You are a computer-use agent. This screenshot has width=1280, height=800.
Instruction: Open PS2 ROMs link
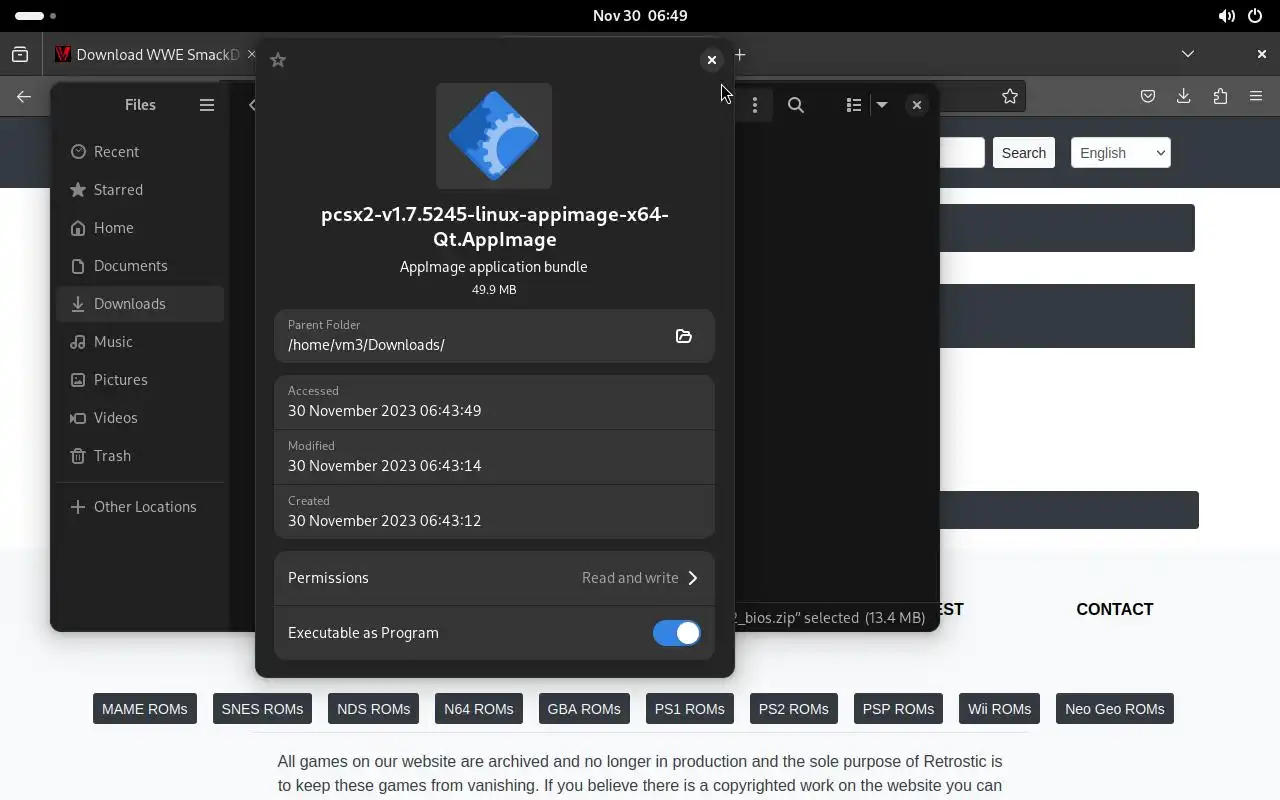(794, 709)
